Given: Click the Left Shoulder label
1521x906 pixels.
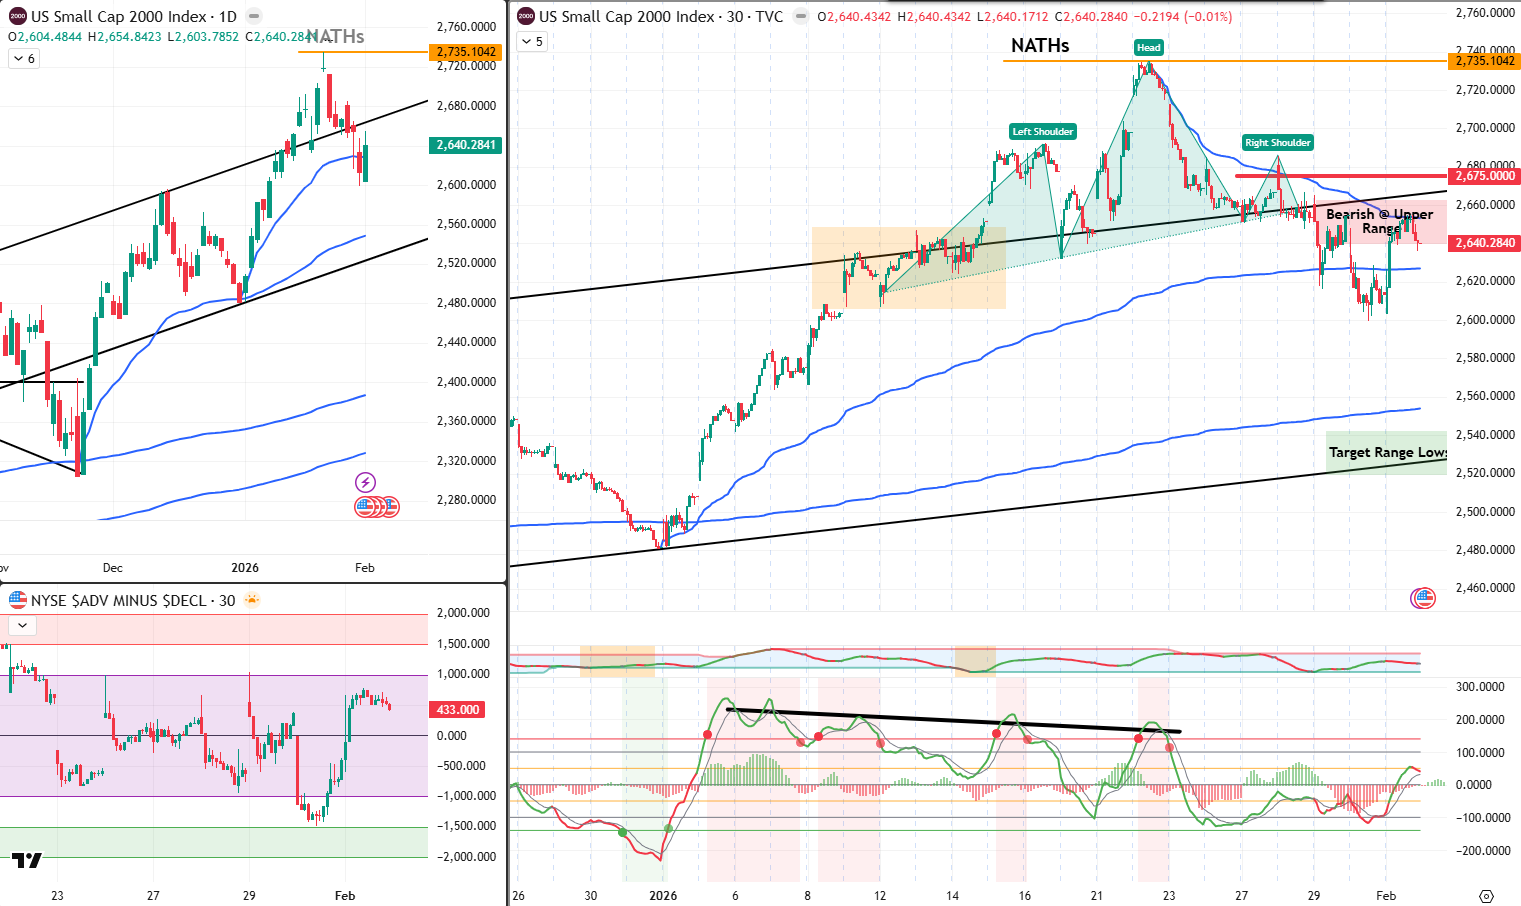Looking at the screenshot, I should pos(1043,131).
